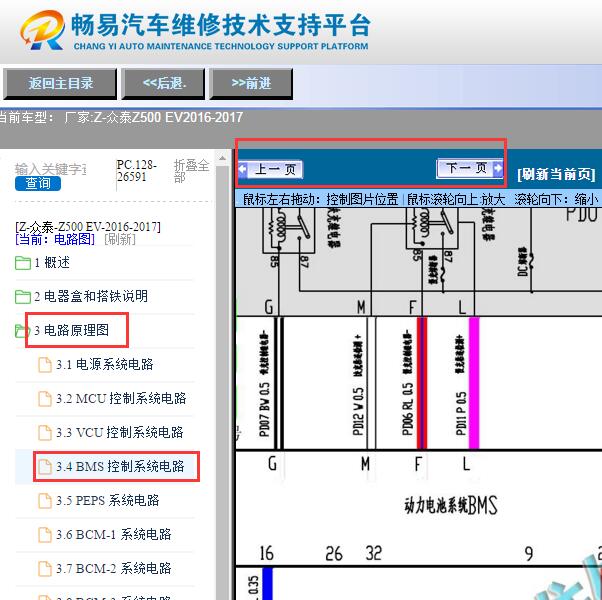This screenshot has height=600, width=602.
Task: Click folder icon beside 2 电器盒和搭铁说明
Action: 23,297
